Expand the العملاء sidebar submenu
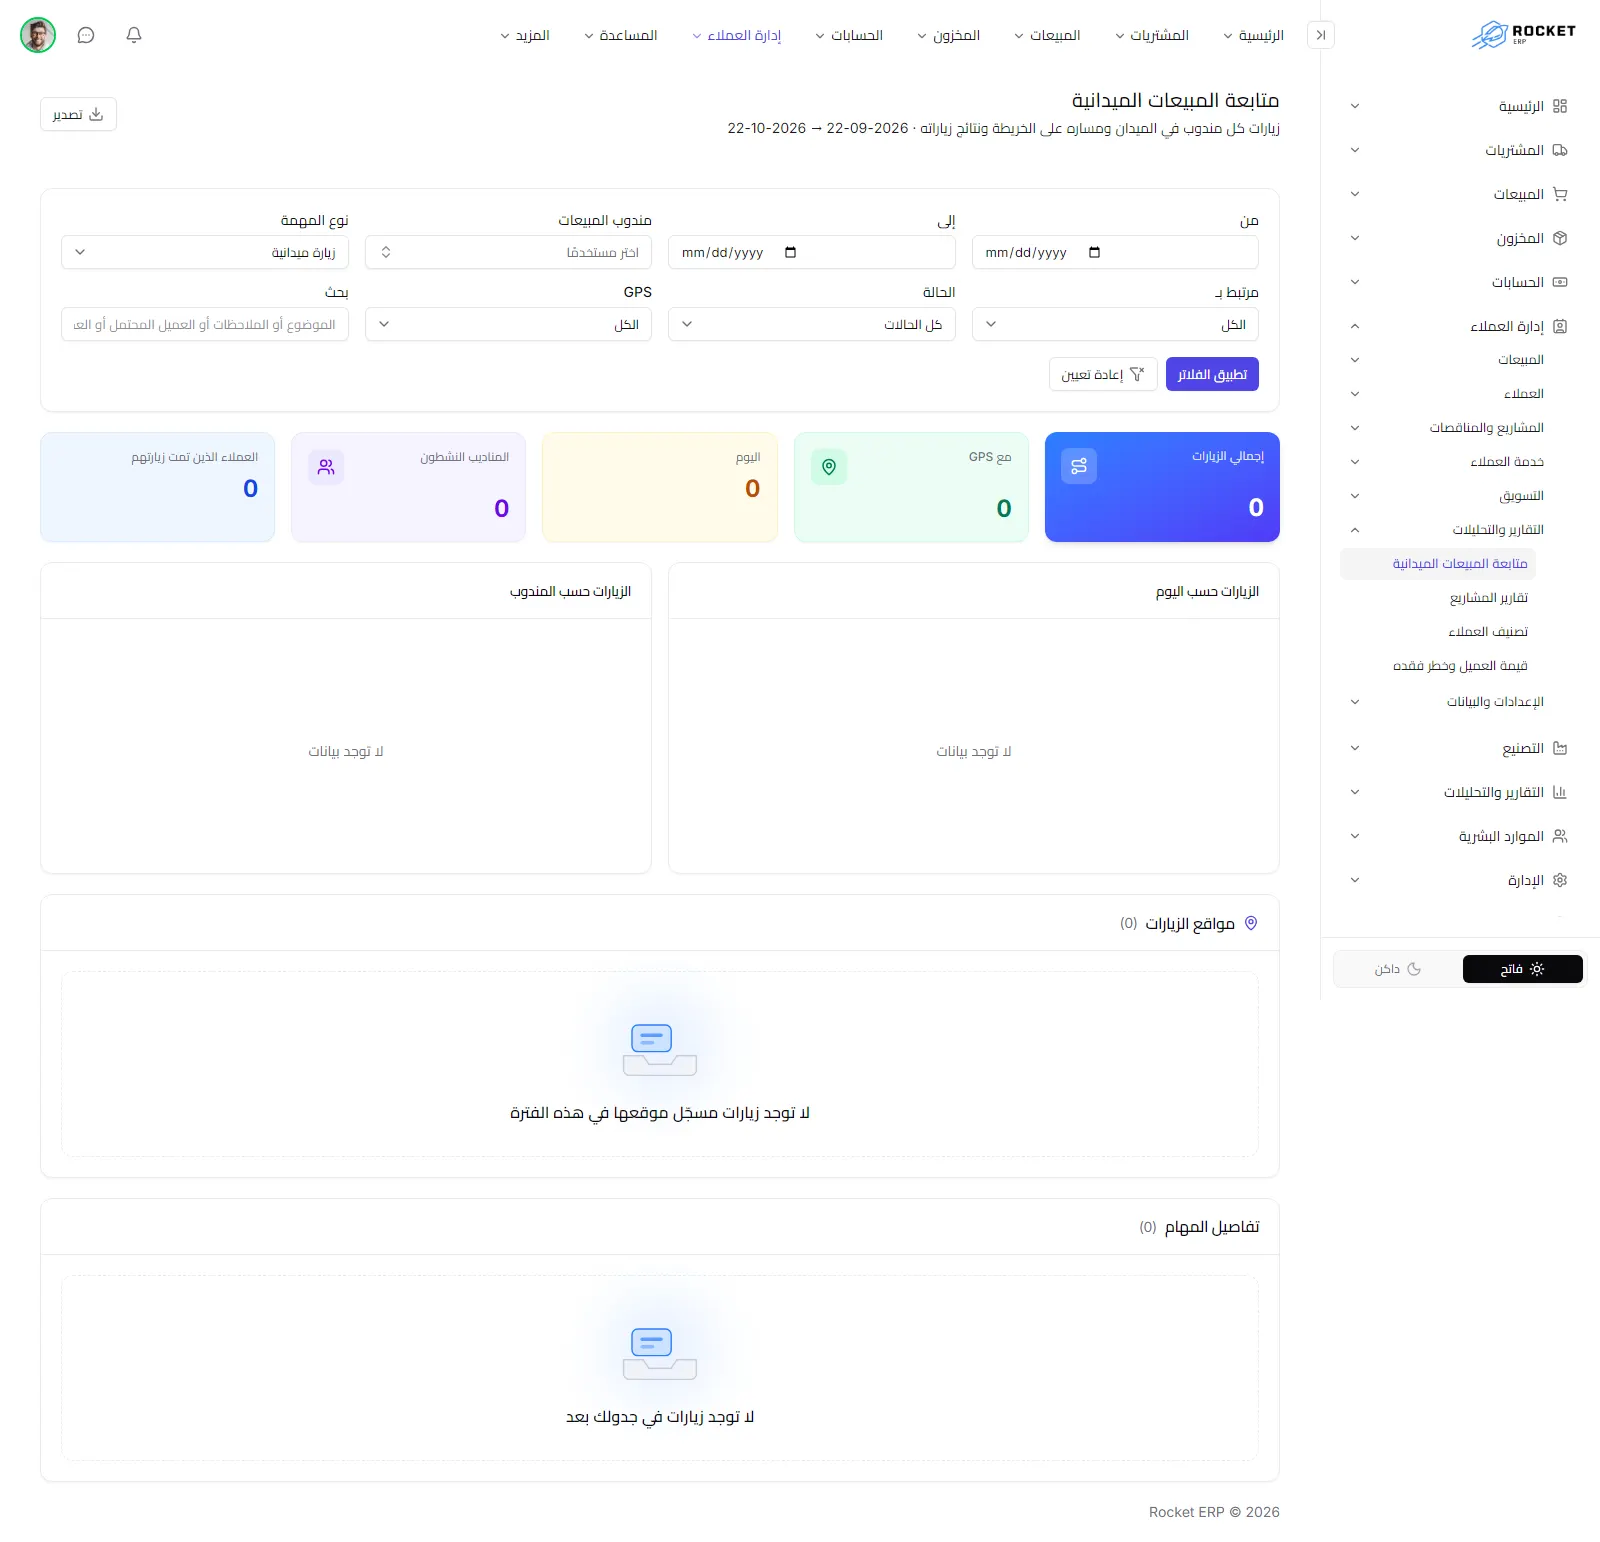This screenshot has height=1542, width=1600. [1355, 394]
